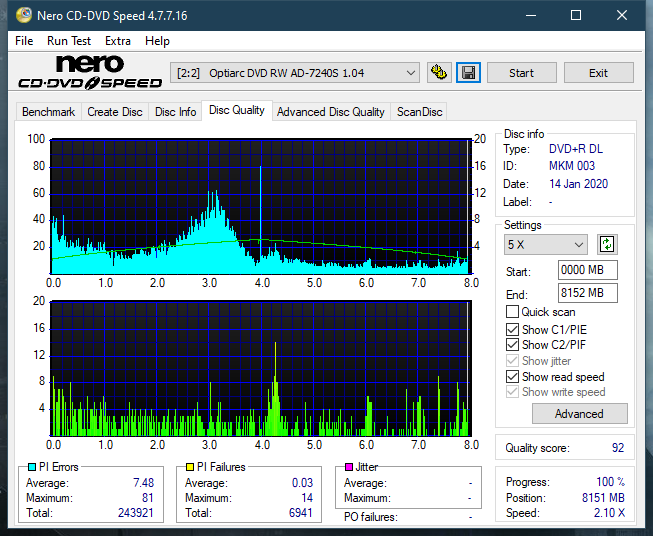Switch to the ScanDisc tab
The image size is (653, 536).
point(419,112)
